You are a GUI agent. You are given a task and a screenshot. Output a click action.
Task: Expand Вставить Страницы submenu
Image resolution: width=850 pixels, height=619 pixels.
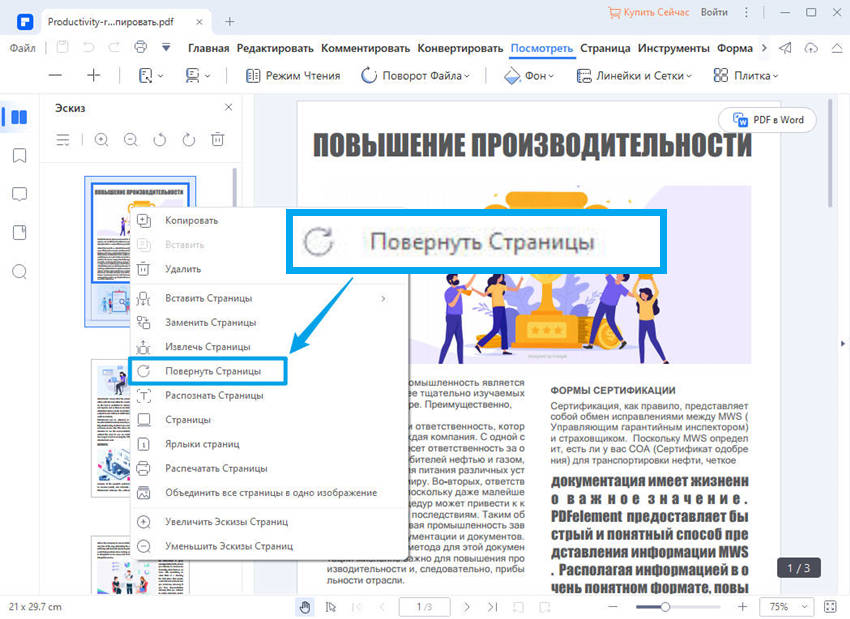click(270, 298)
